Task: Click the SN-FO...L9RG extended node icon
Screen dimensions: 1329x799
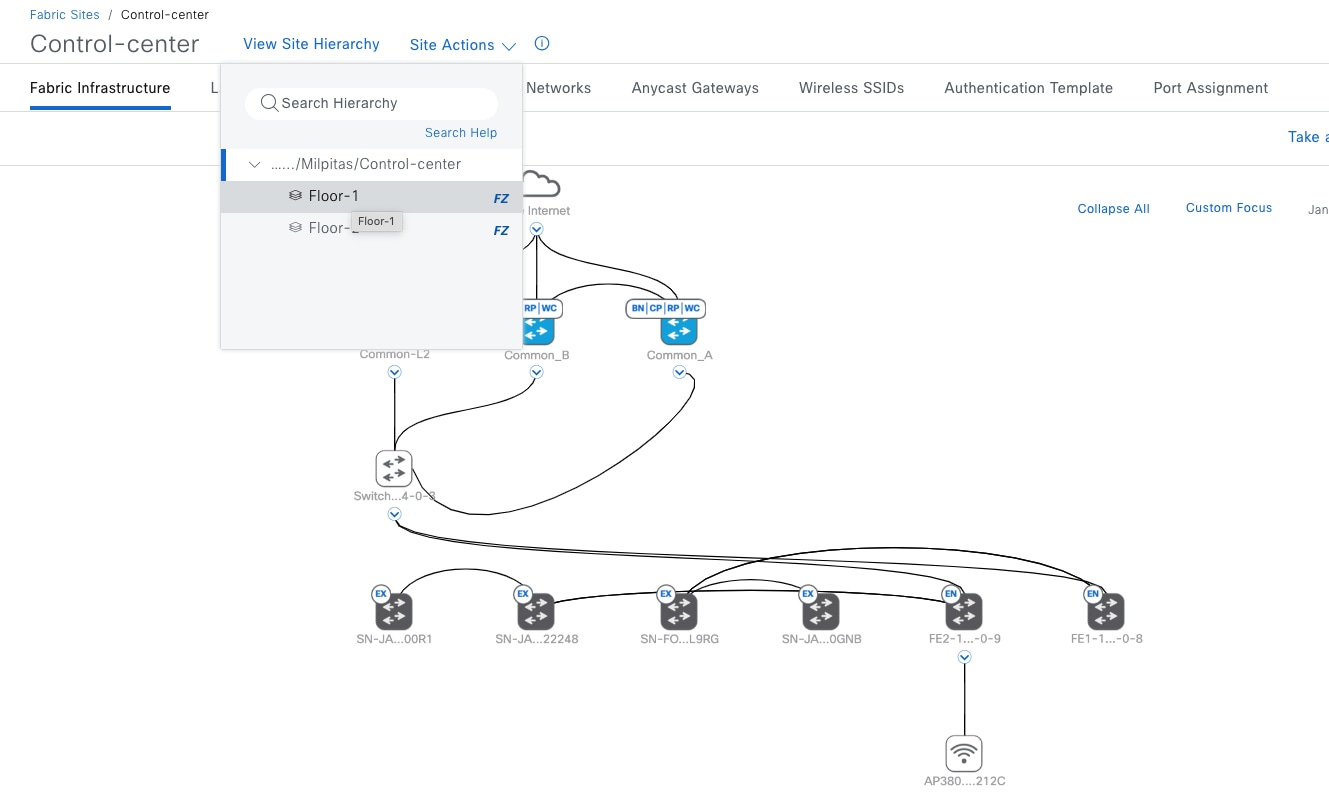Action: pyautogui.click(x=679, y=610)
